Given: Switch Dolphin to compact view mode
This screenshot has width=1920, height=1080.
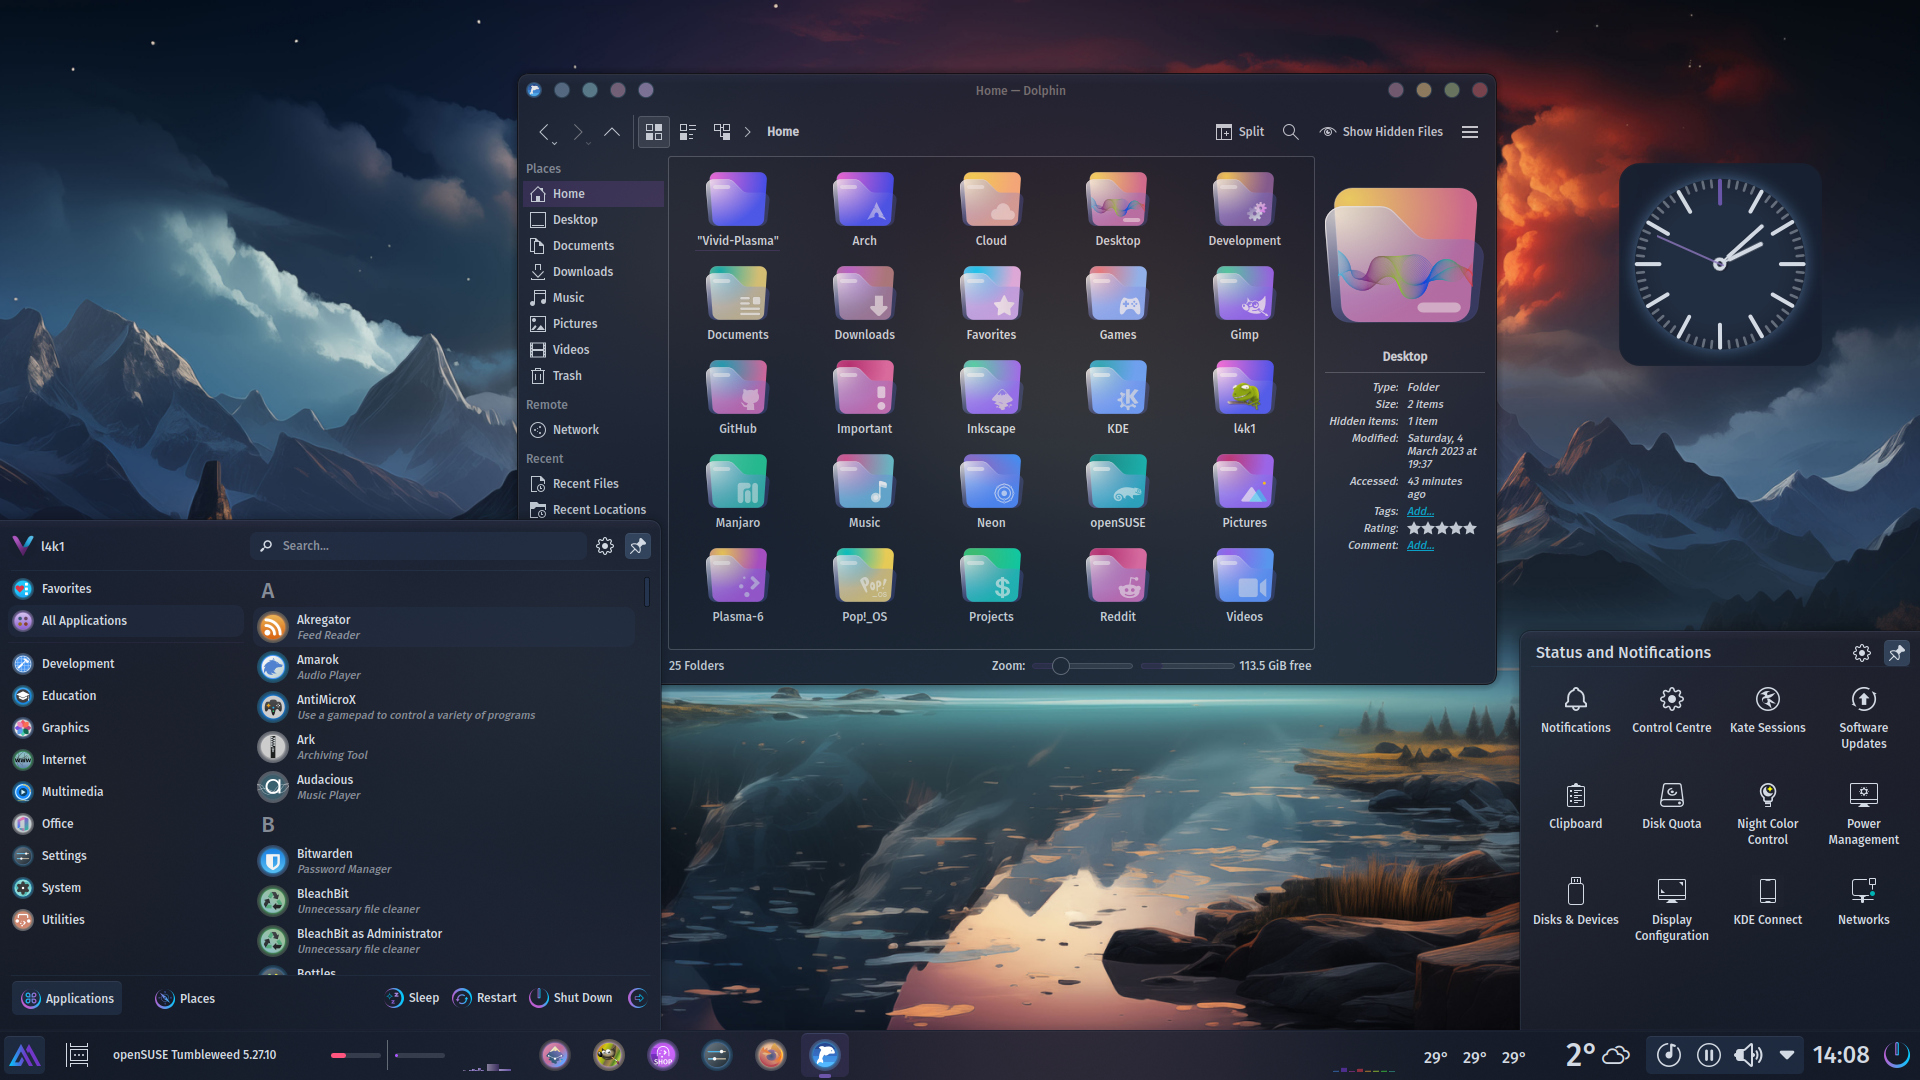Looking at the screenshot, I should [x=688, y=132].
